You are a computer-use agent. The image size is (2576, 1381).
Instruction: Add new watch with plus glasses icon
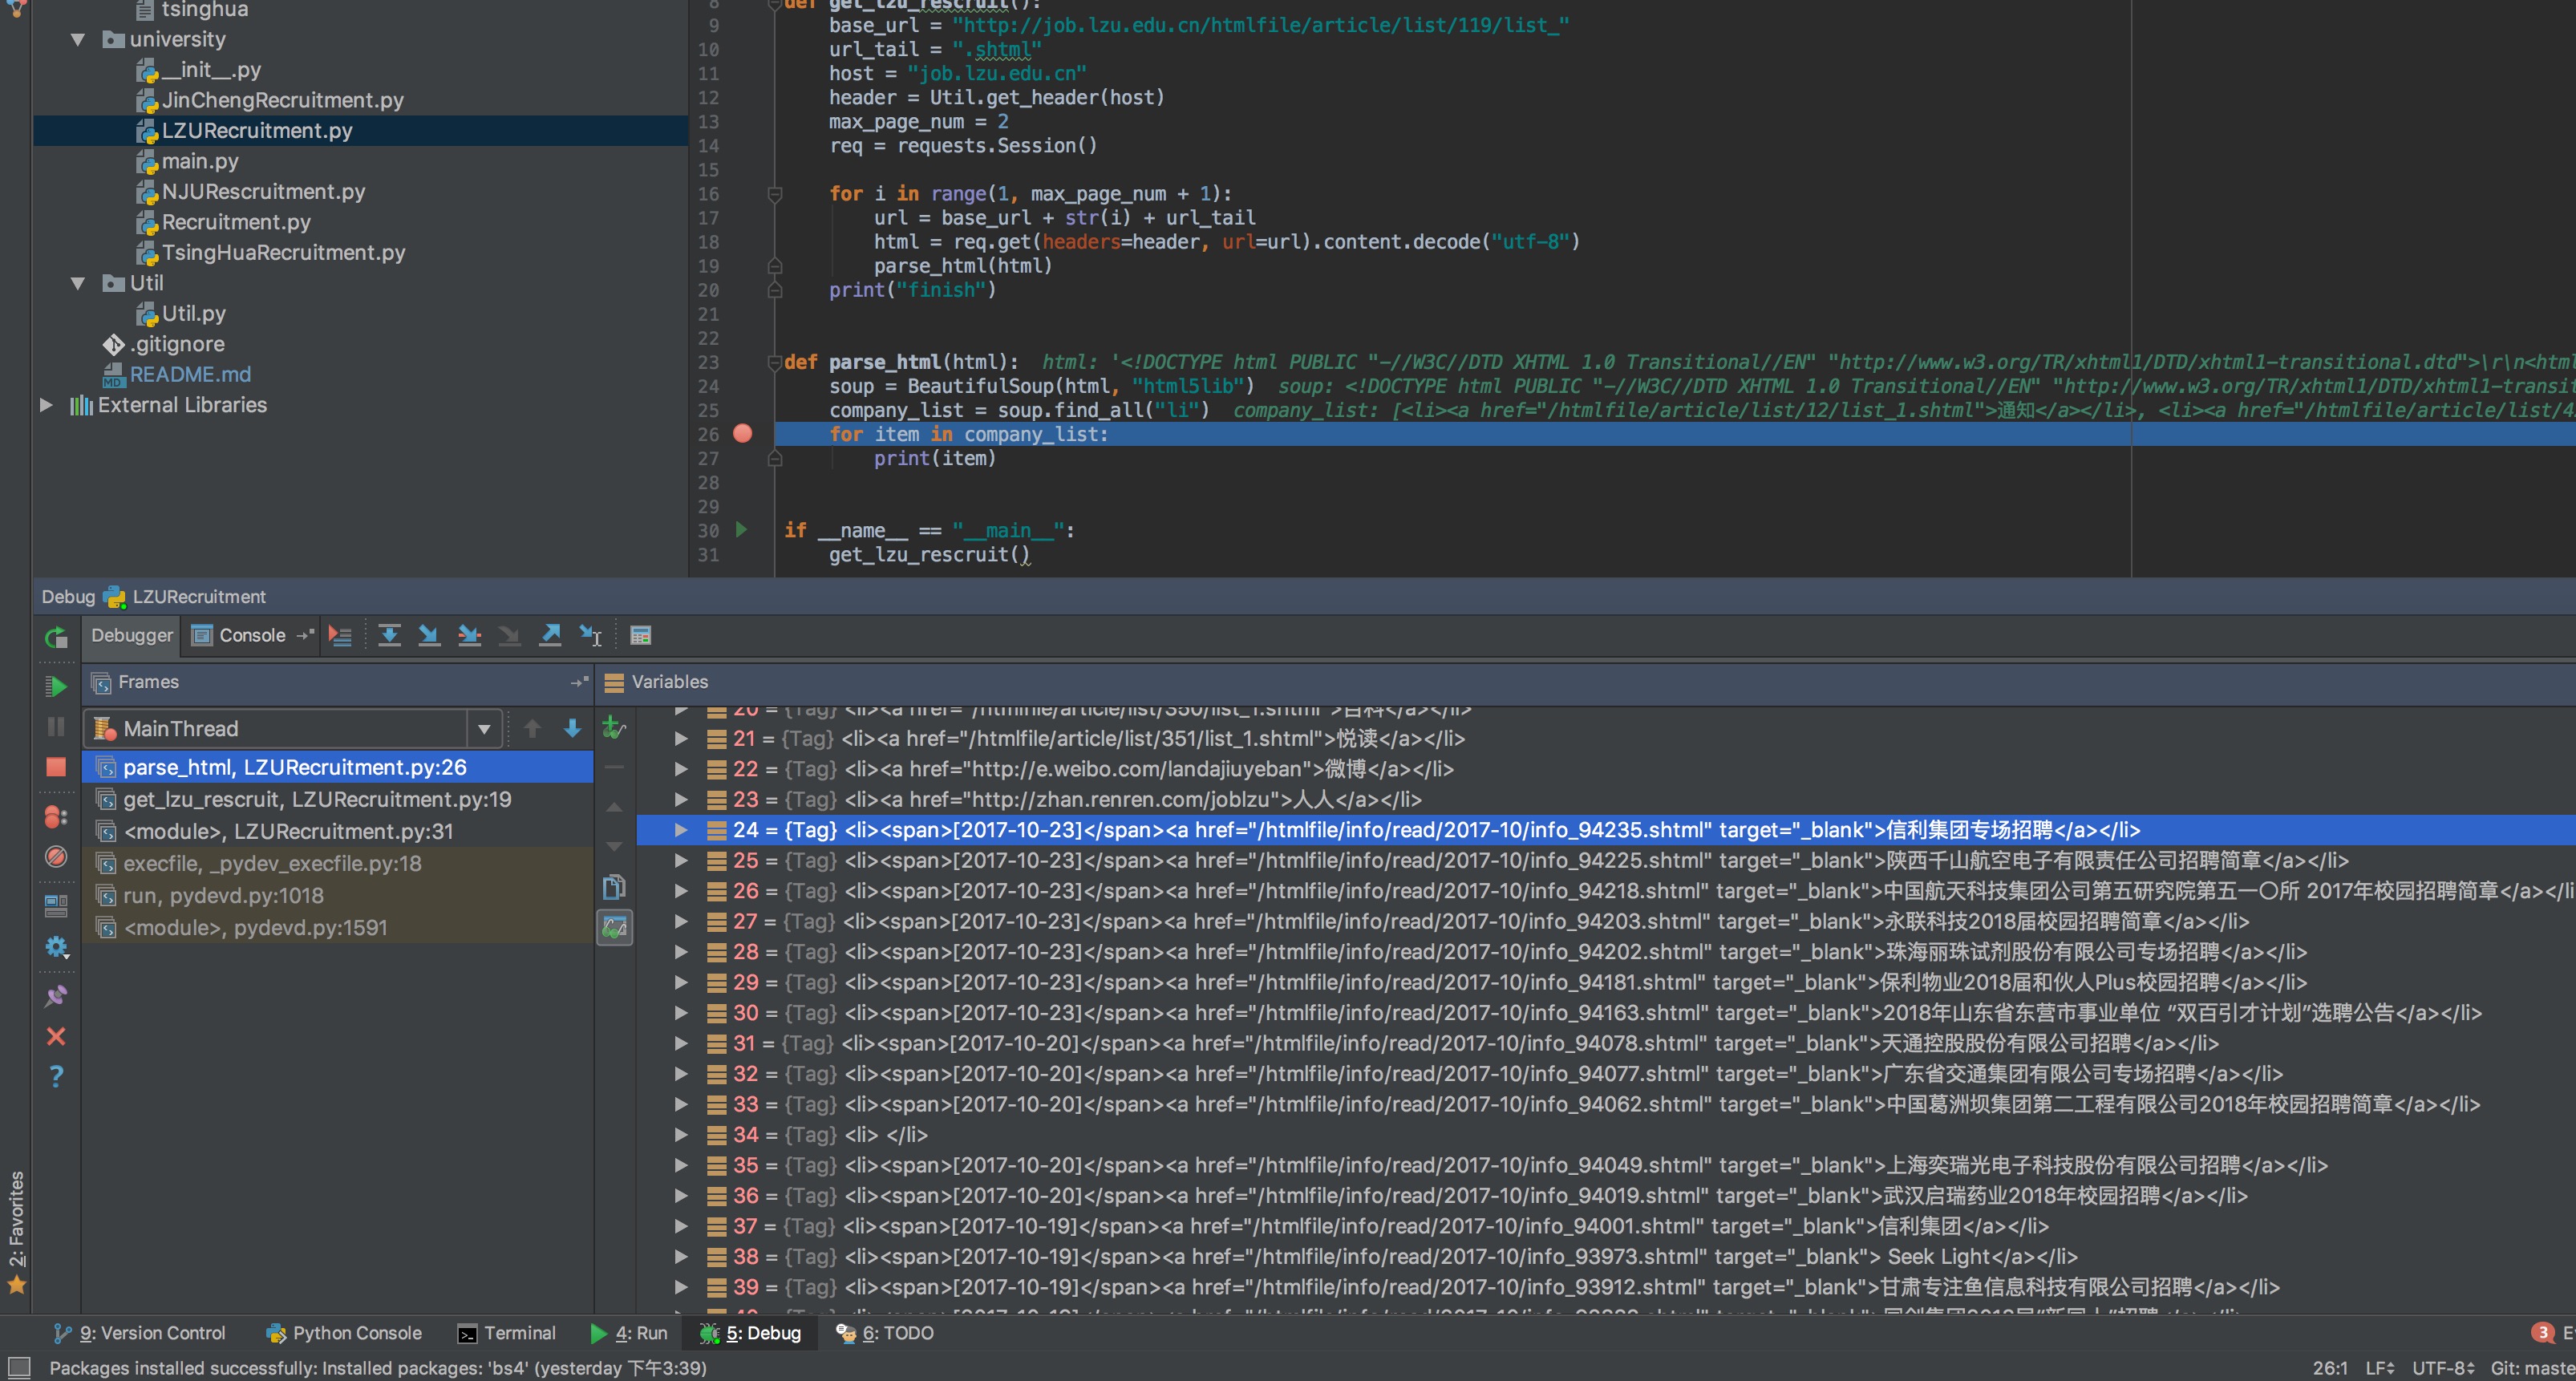pos(614,727)
